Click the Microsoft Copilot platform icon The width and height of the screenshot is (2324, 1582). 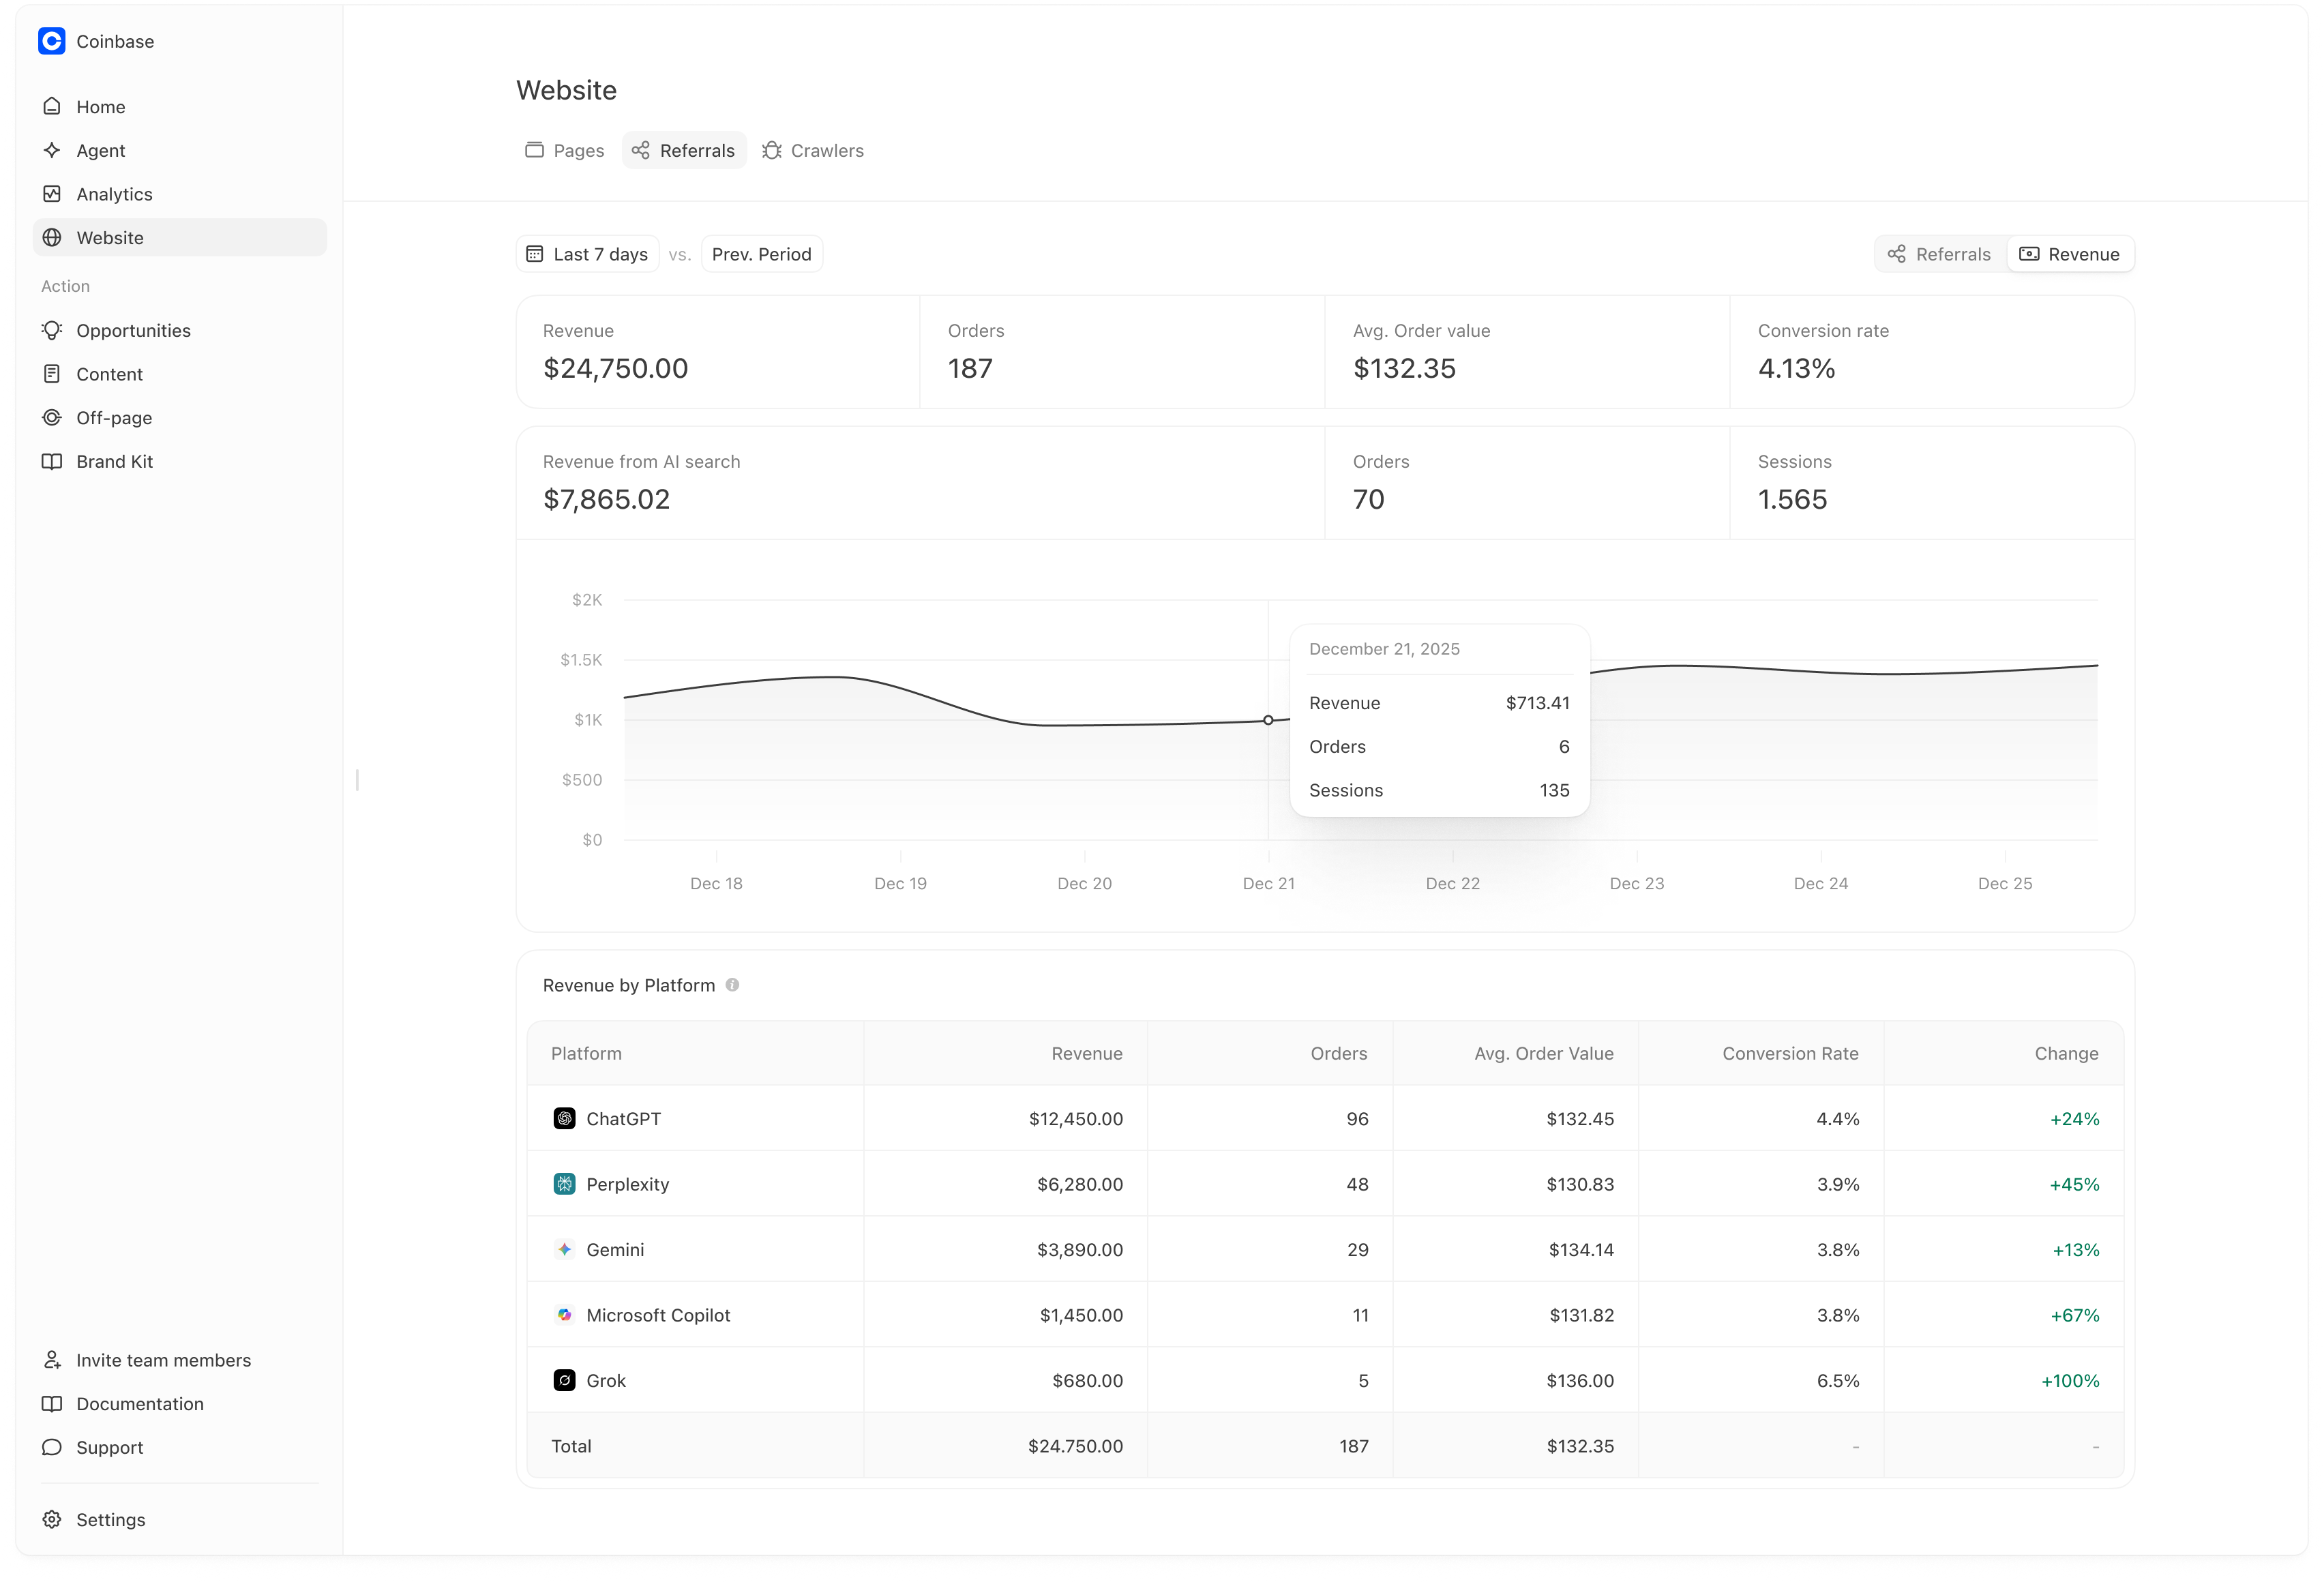565,1315
